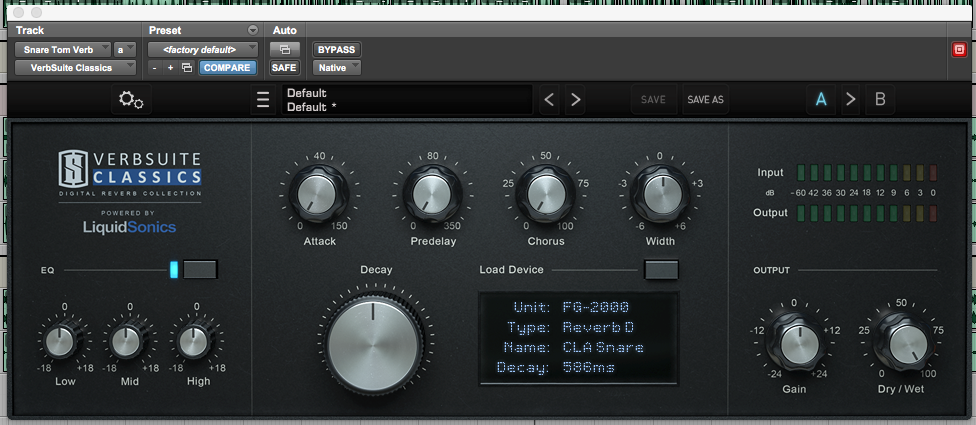
Task: Click the Low EQ knob
Action: click(60, 342)
